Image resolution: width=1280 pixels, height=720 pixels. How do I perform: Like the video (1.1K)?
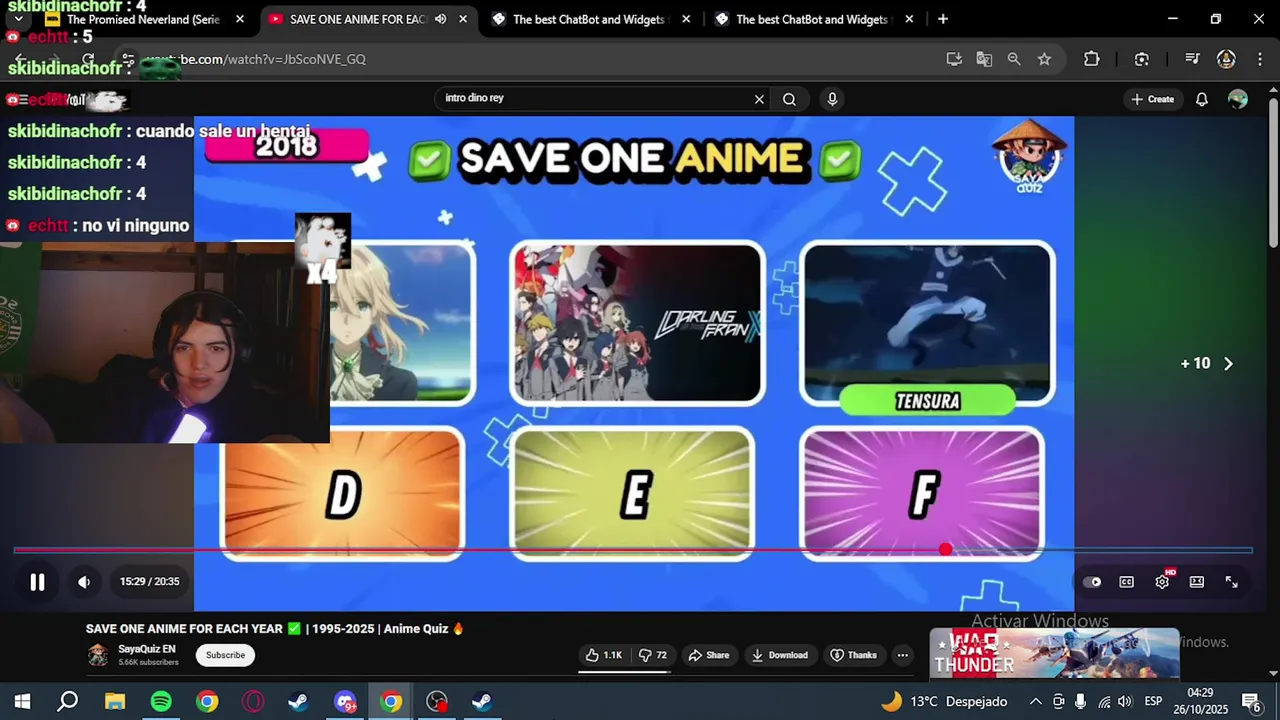point(604,655)
